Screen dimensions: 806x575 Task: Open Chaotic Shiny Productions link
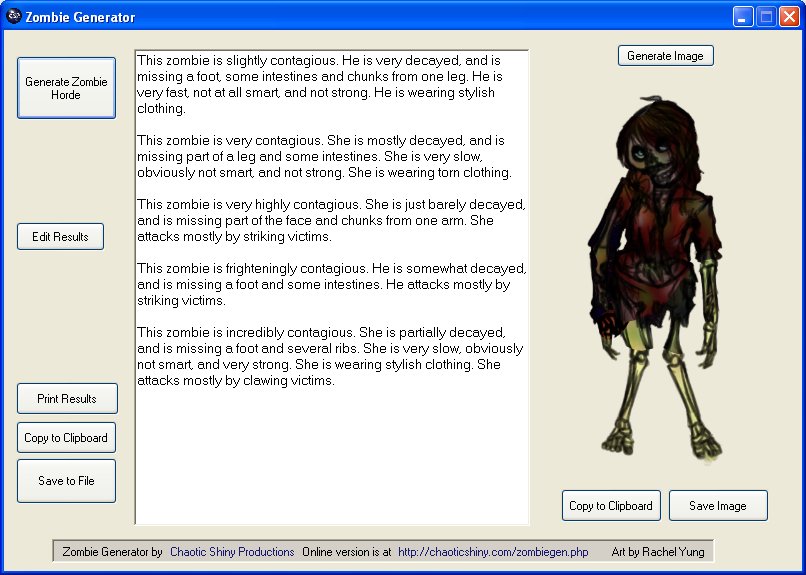[x=232, y=552]
